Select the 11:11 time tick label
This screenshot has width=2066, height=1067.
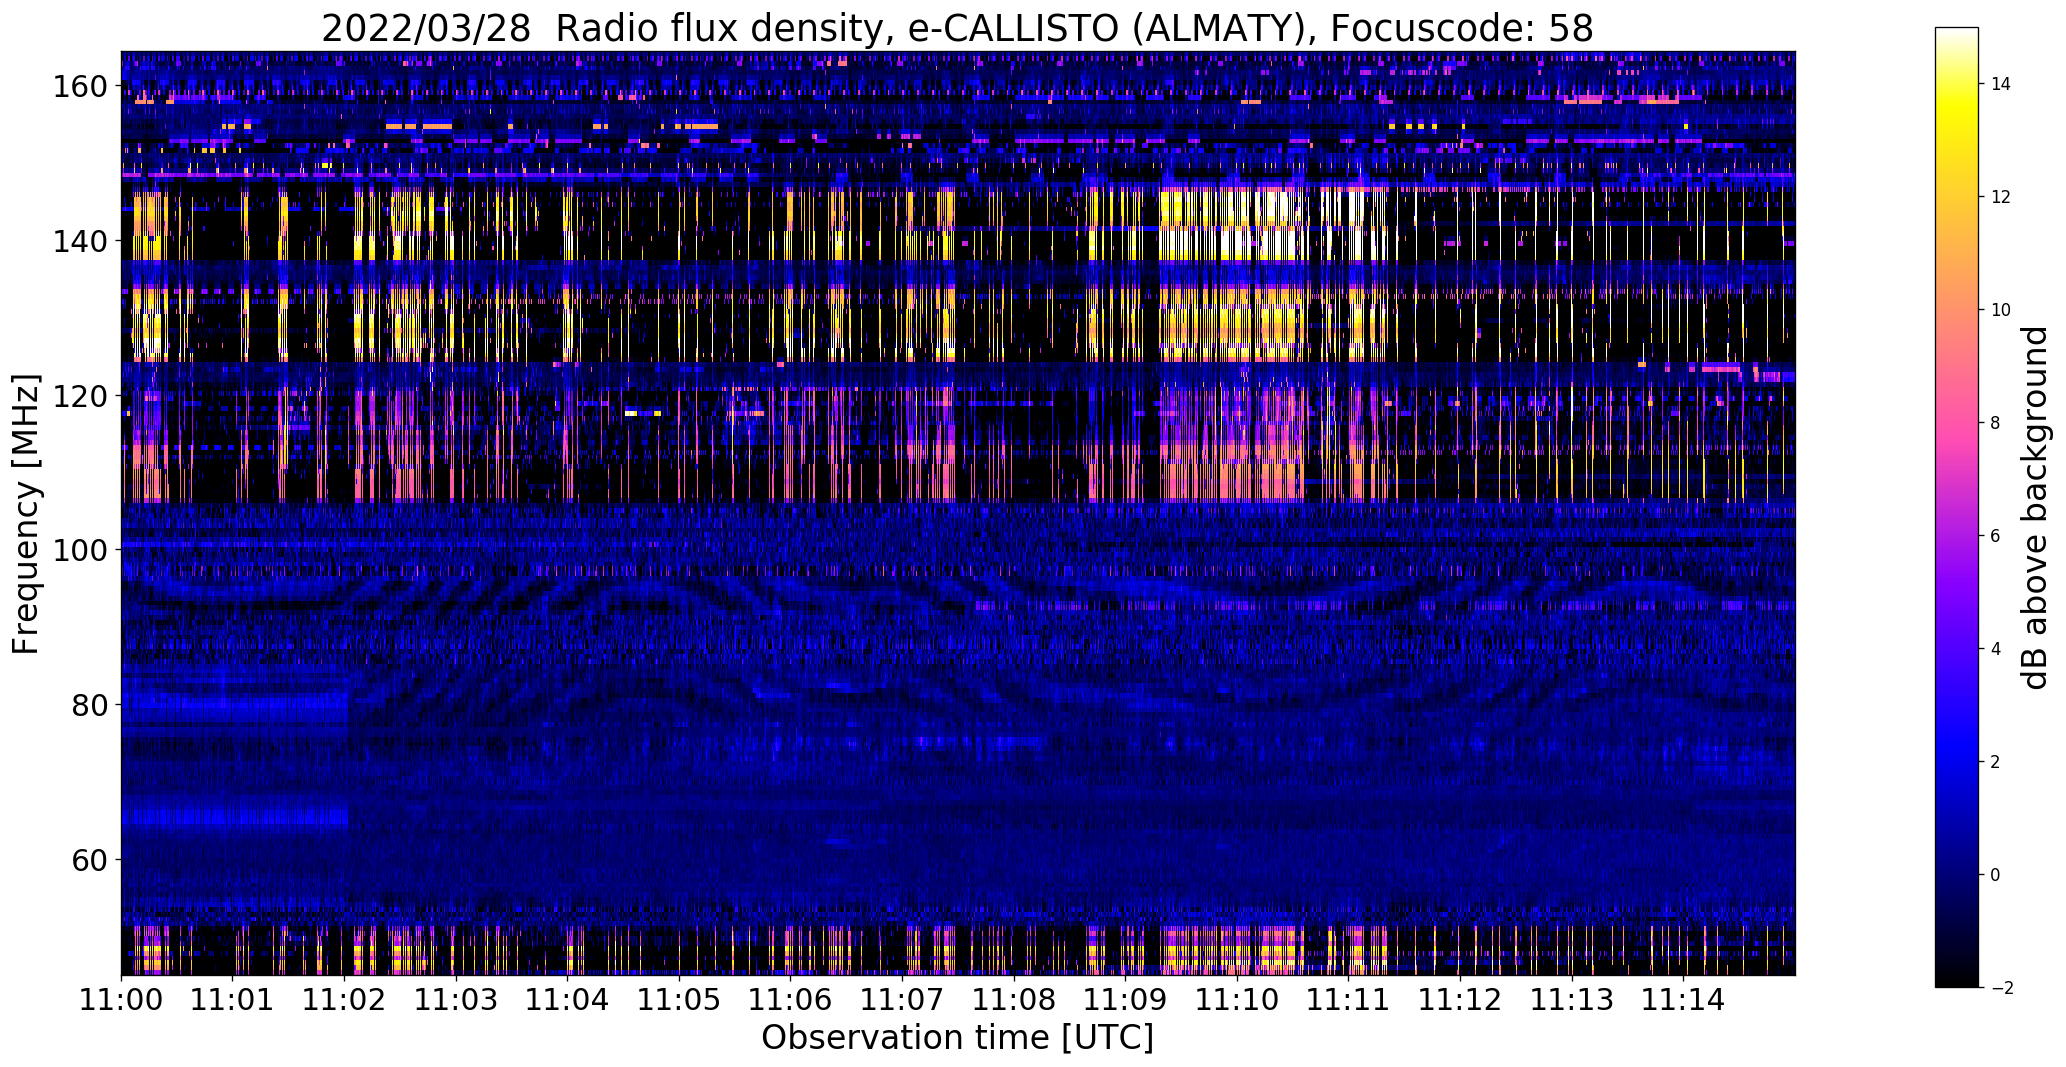click(1349, 999)
